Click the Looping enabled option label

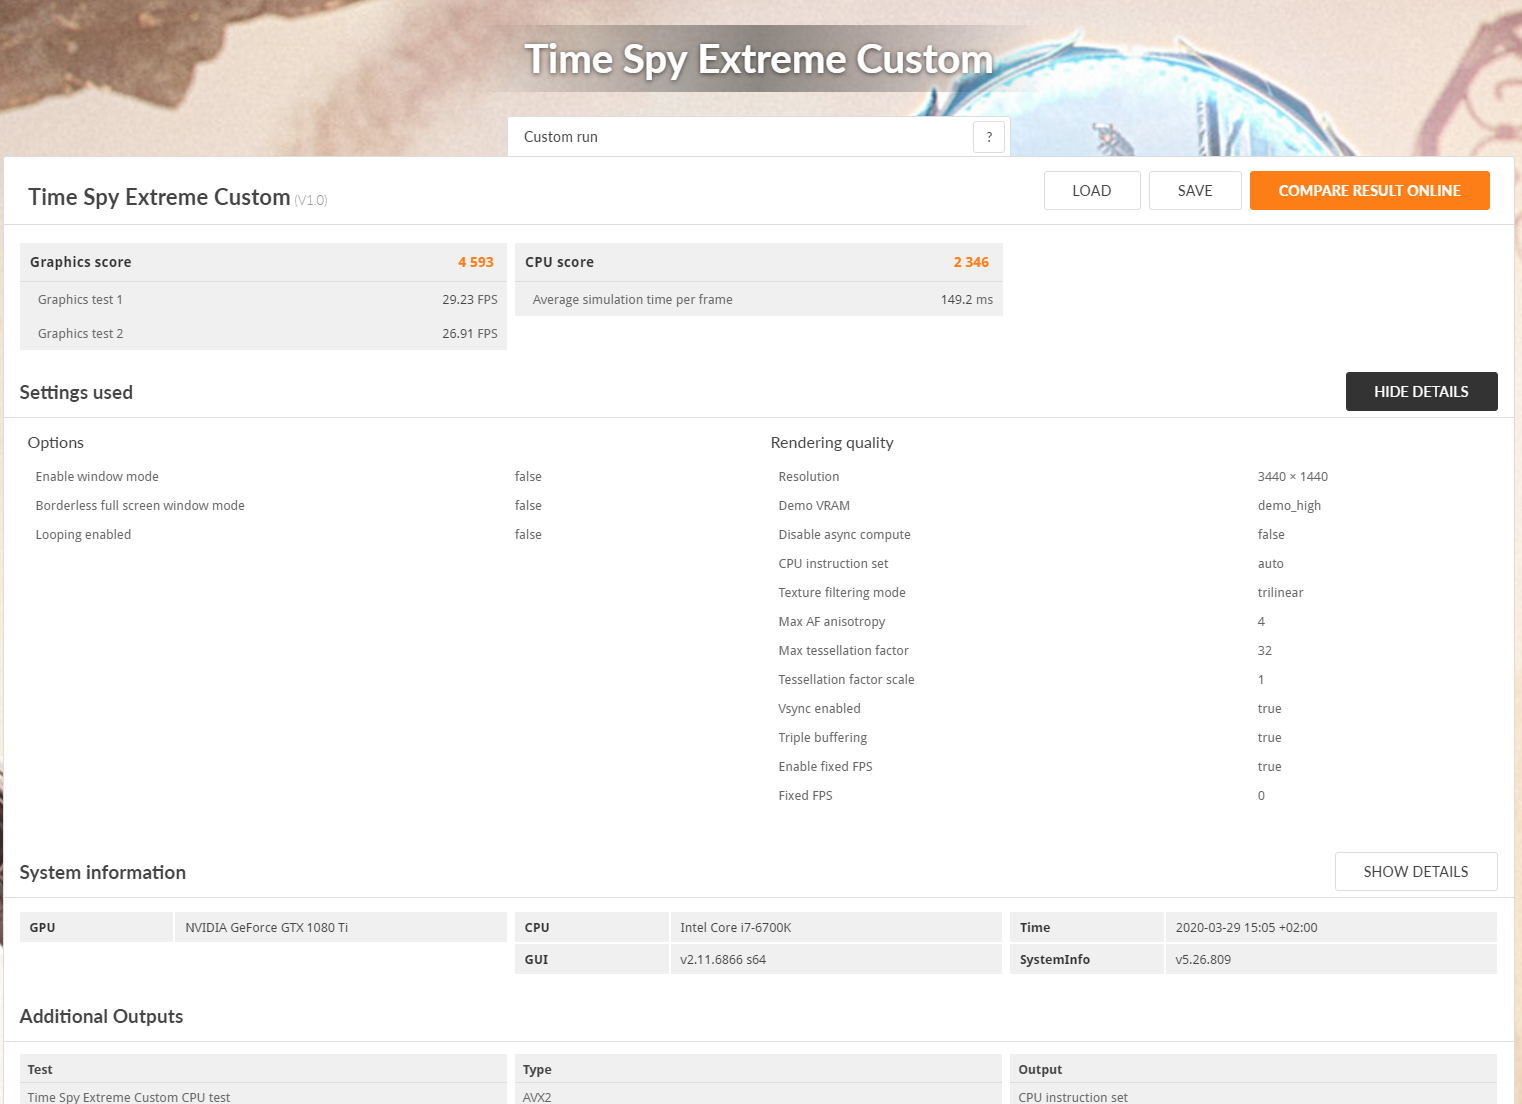pyautogui.click(x=83, y=535)
